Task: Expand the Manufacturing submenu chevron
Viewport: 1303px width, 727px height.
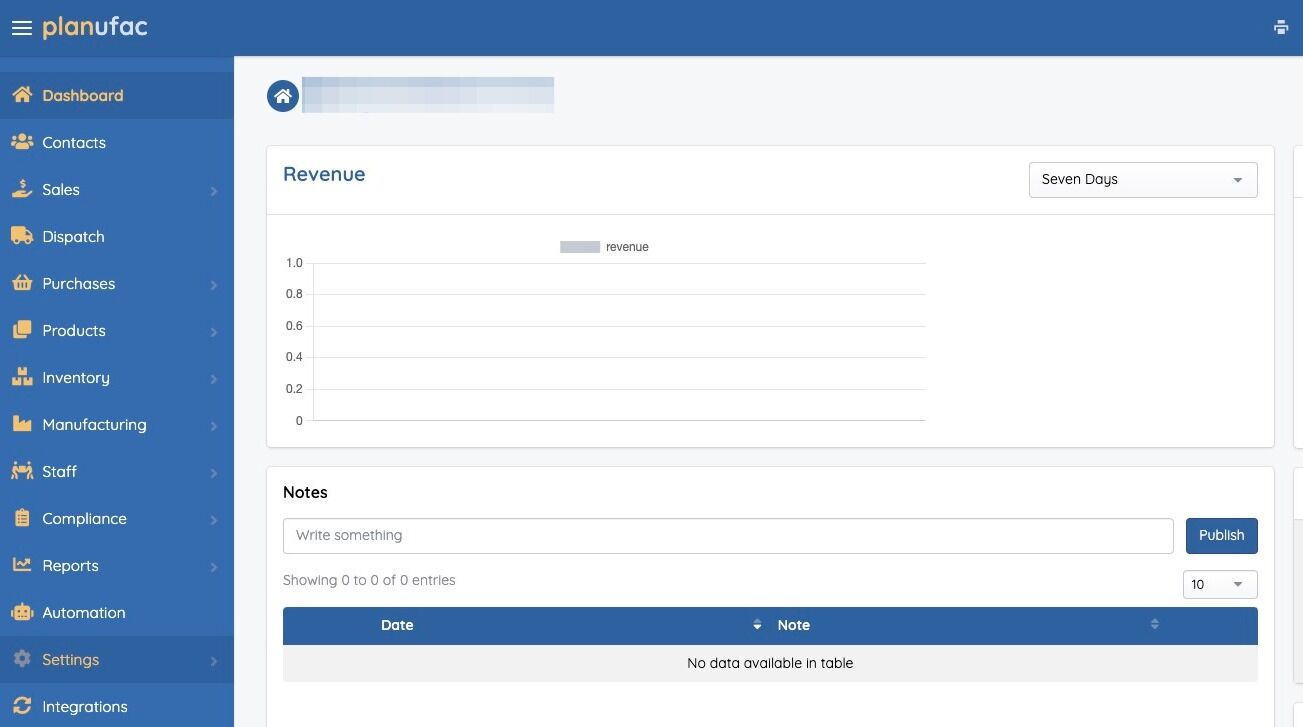Action: [x=214, y=425]
